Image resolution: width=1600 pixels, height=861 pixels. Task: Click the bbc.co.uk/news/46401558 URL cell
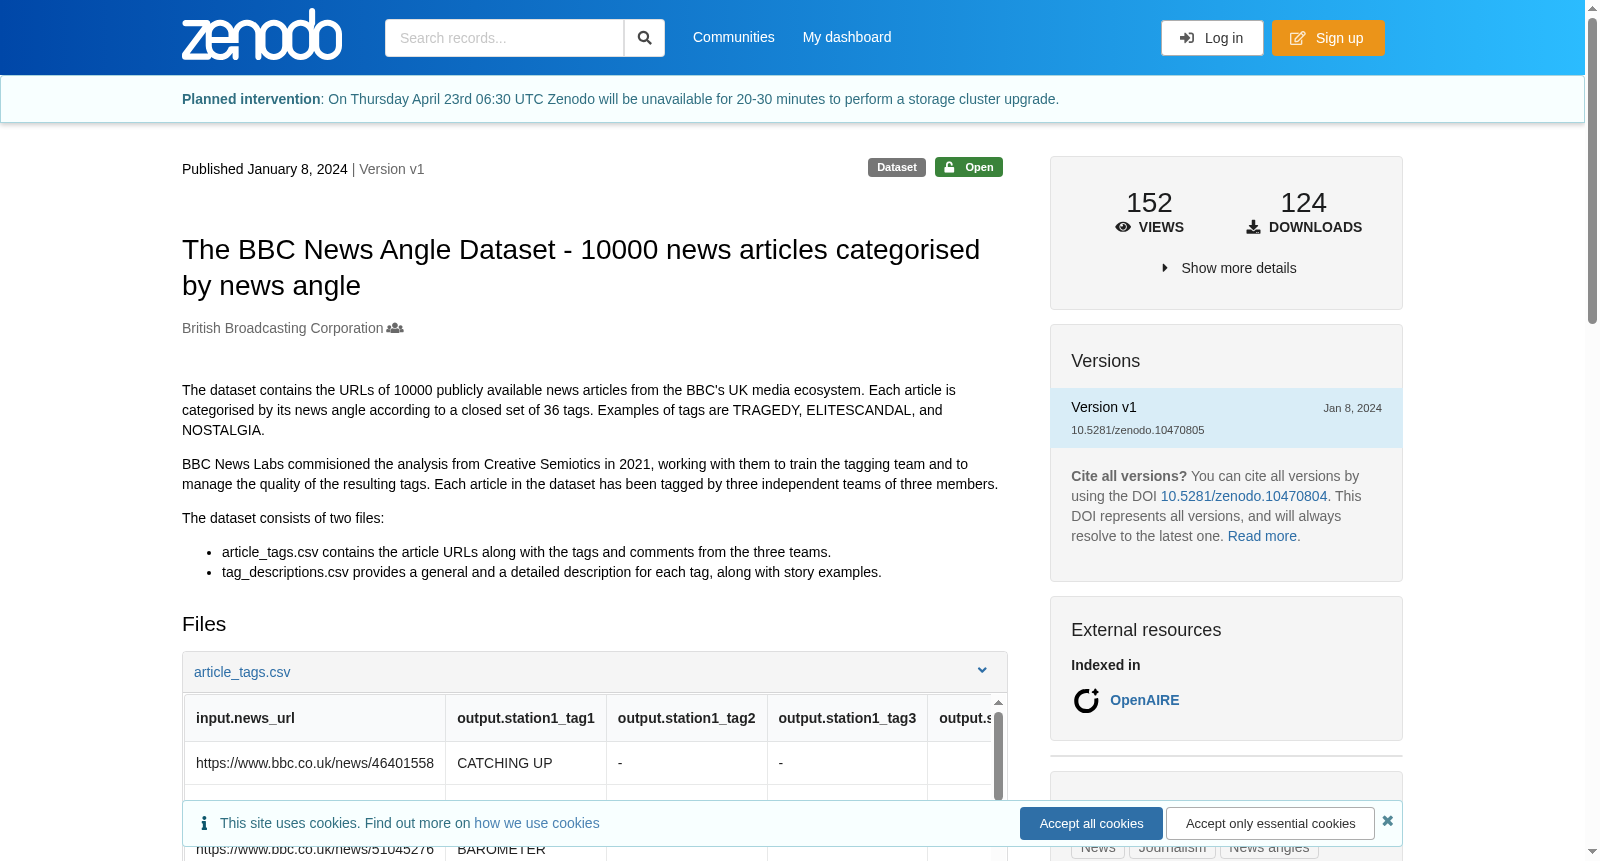pos(315,763)
